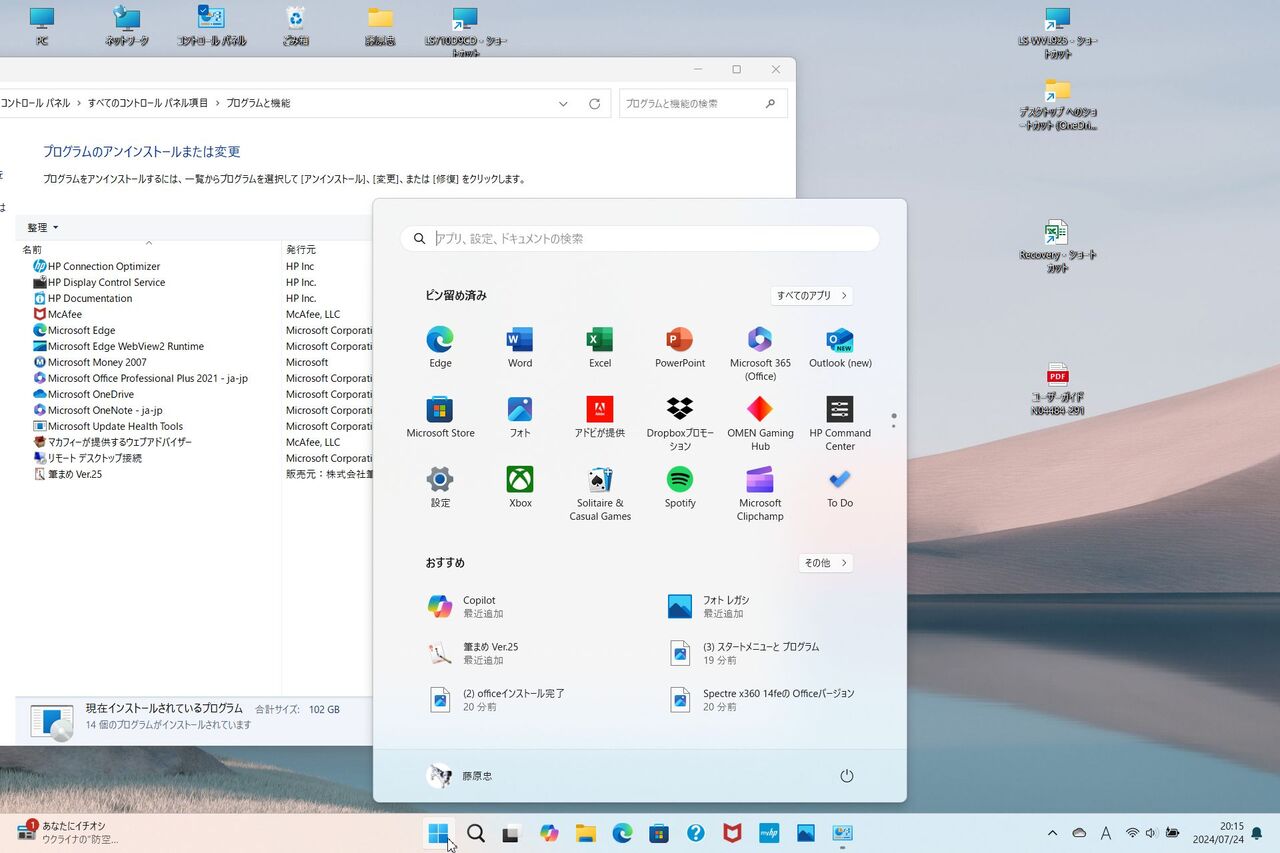Screen dimensions: 1280x853
Task: Open the McAfee icon on the taskbar
Action: tap(732, 833)
